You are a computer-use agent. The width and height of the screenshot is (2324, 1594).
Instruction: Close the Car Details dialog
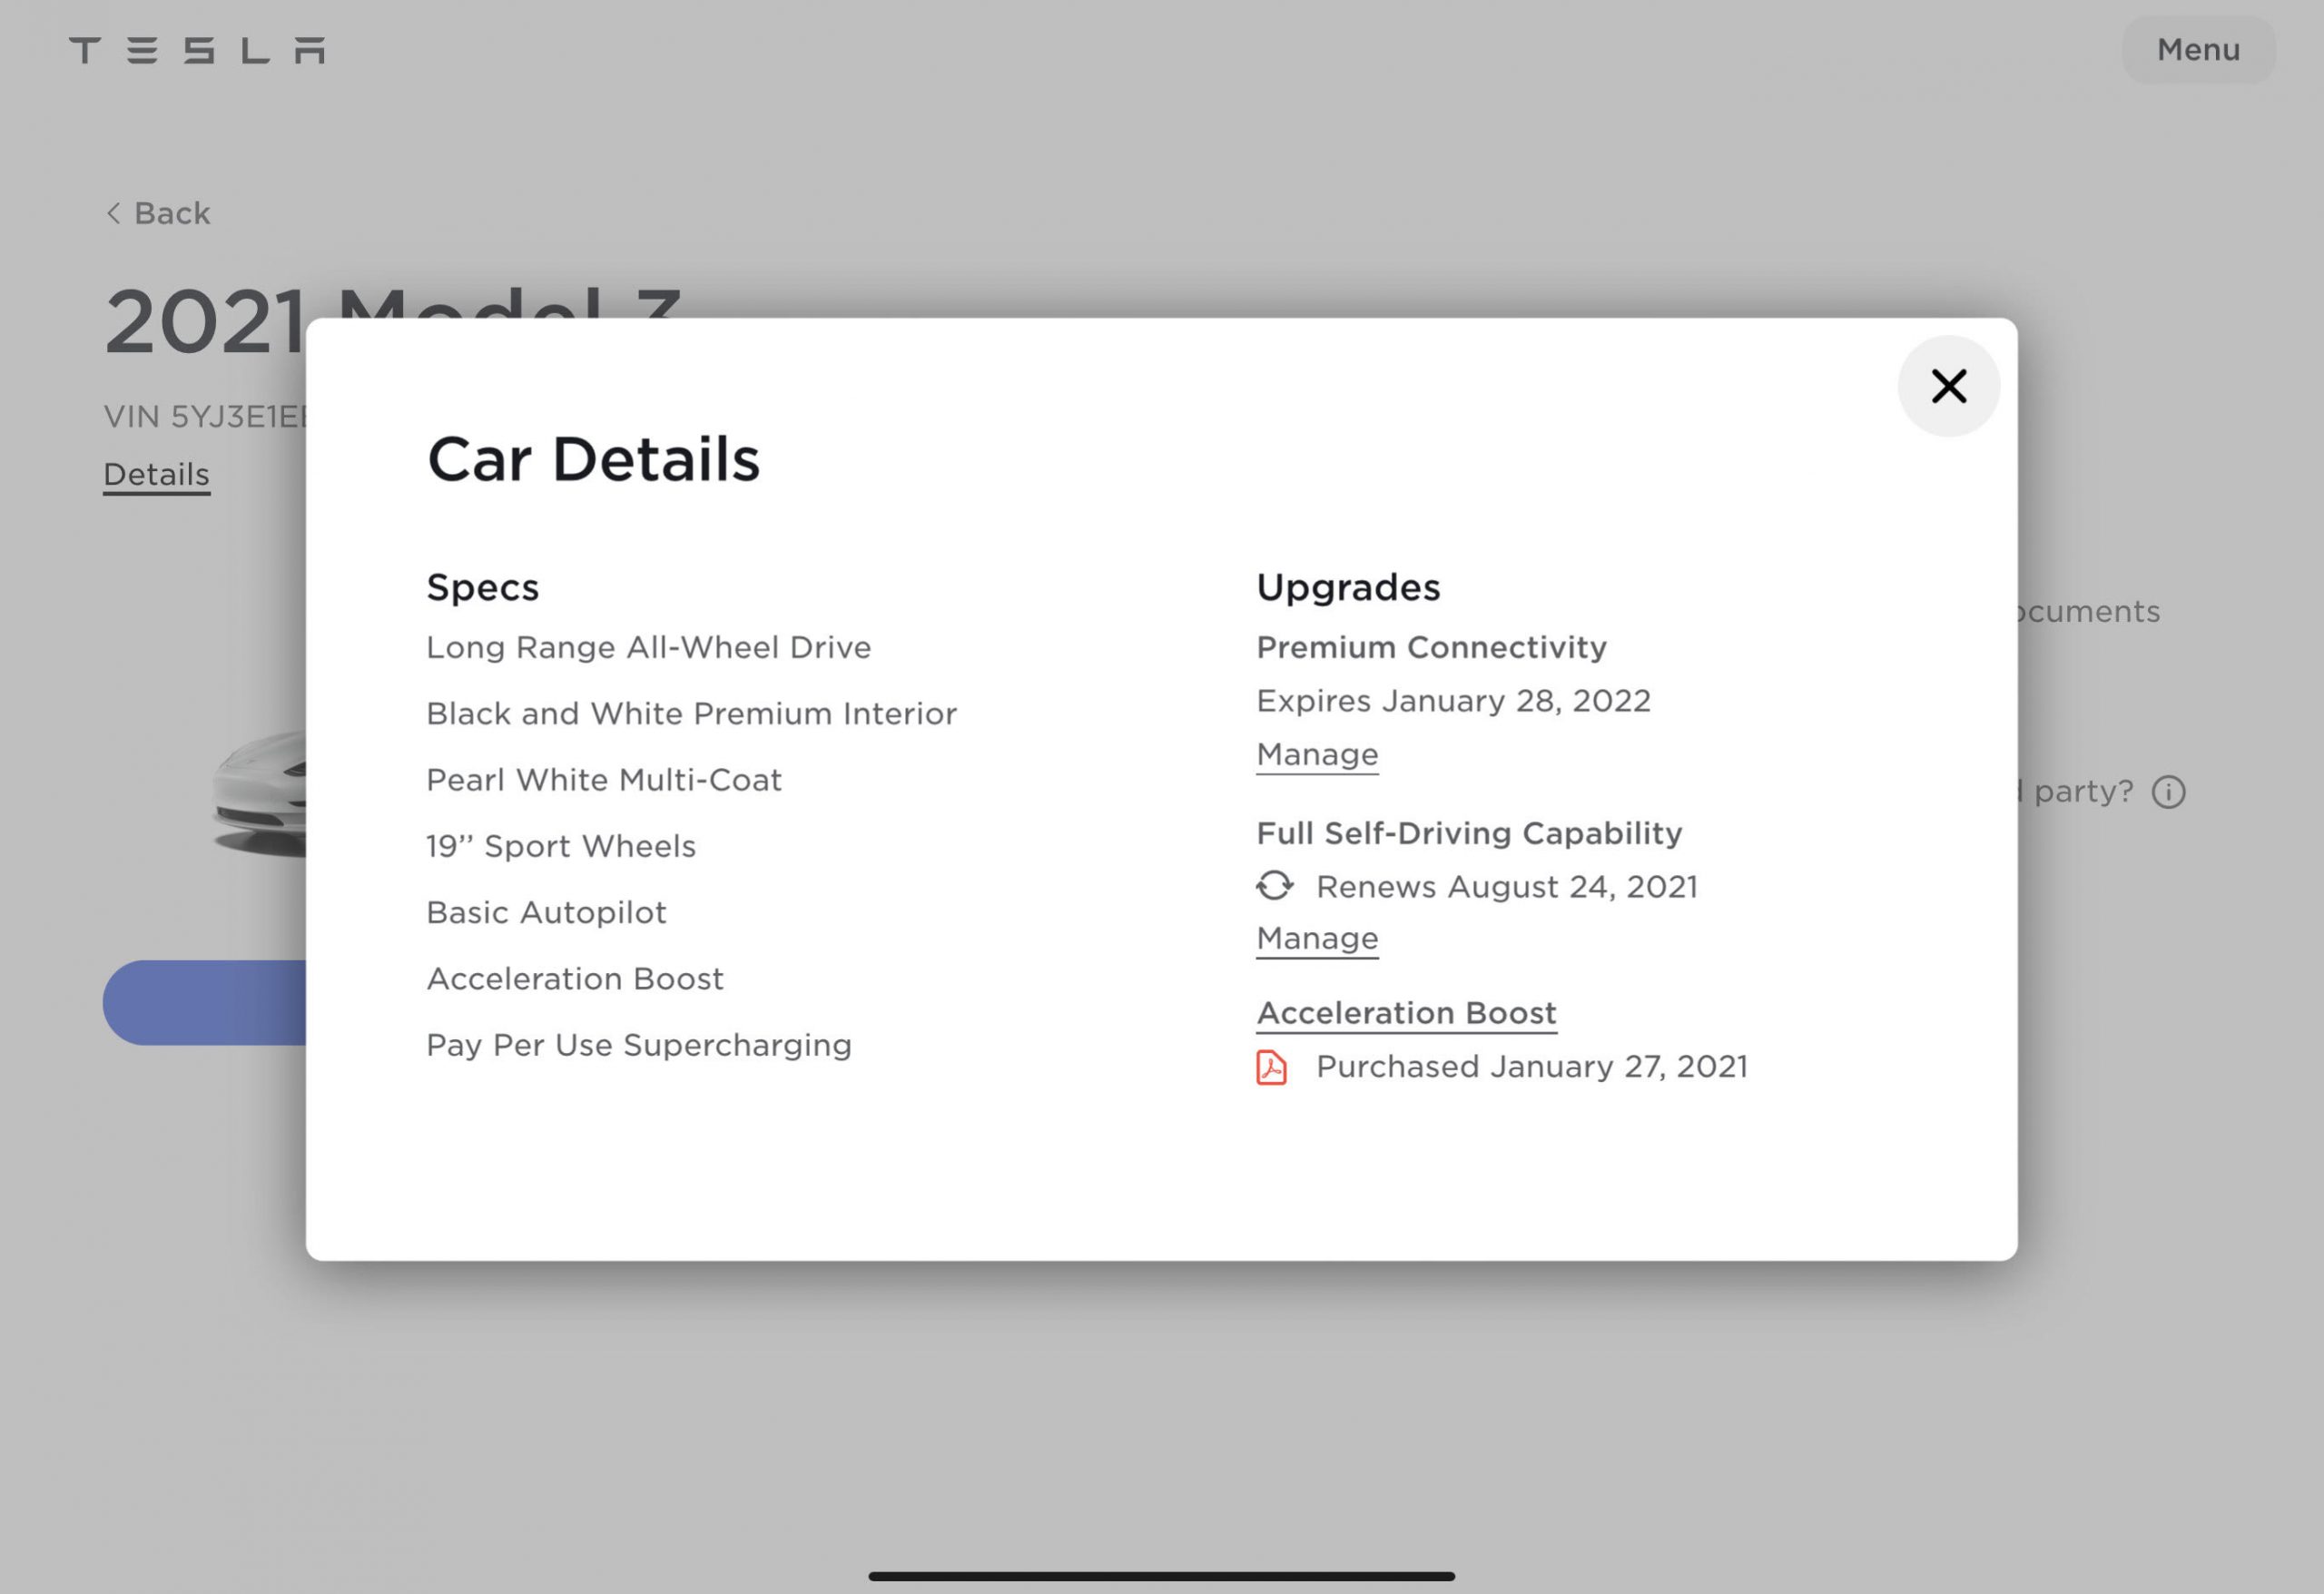pos(1947,386)
